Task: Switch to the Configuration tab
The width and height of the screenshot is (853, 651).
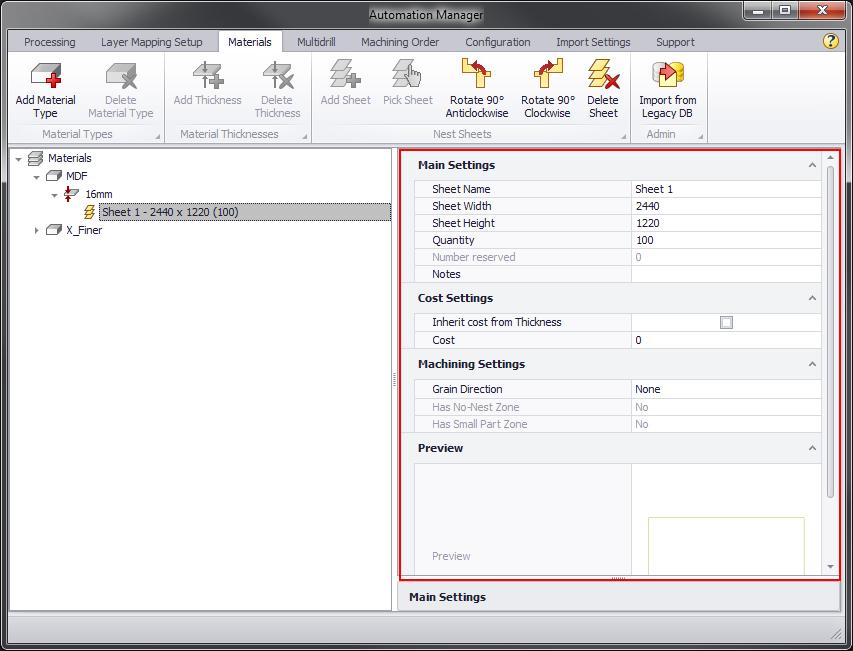Action: pyautogui.click(x=497, y=42)
